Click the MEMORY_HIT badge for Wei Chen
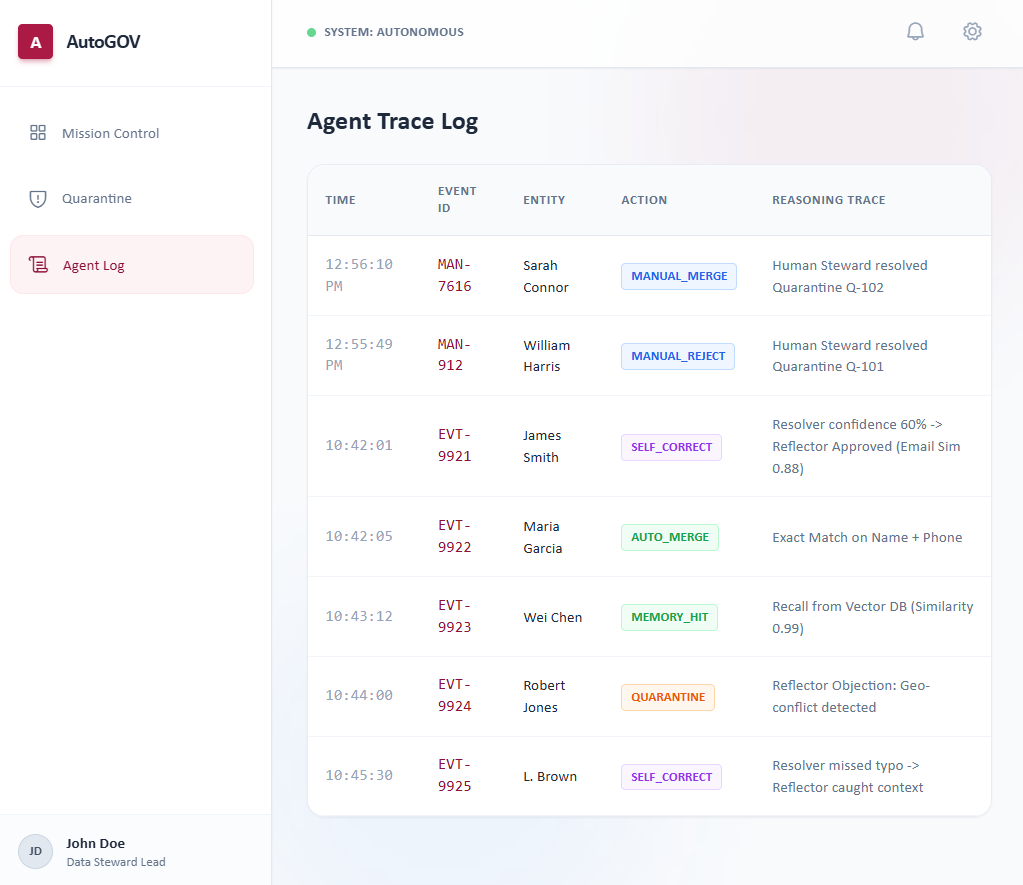1023x885 pixels. click(x=669, y=617)
